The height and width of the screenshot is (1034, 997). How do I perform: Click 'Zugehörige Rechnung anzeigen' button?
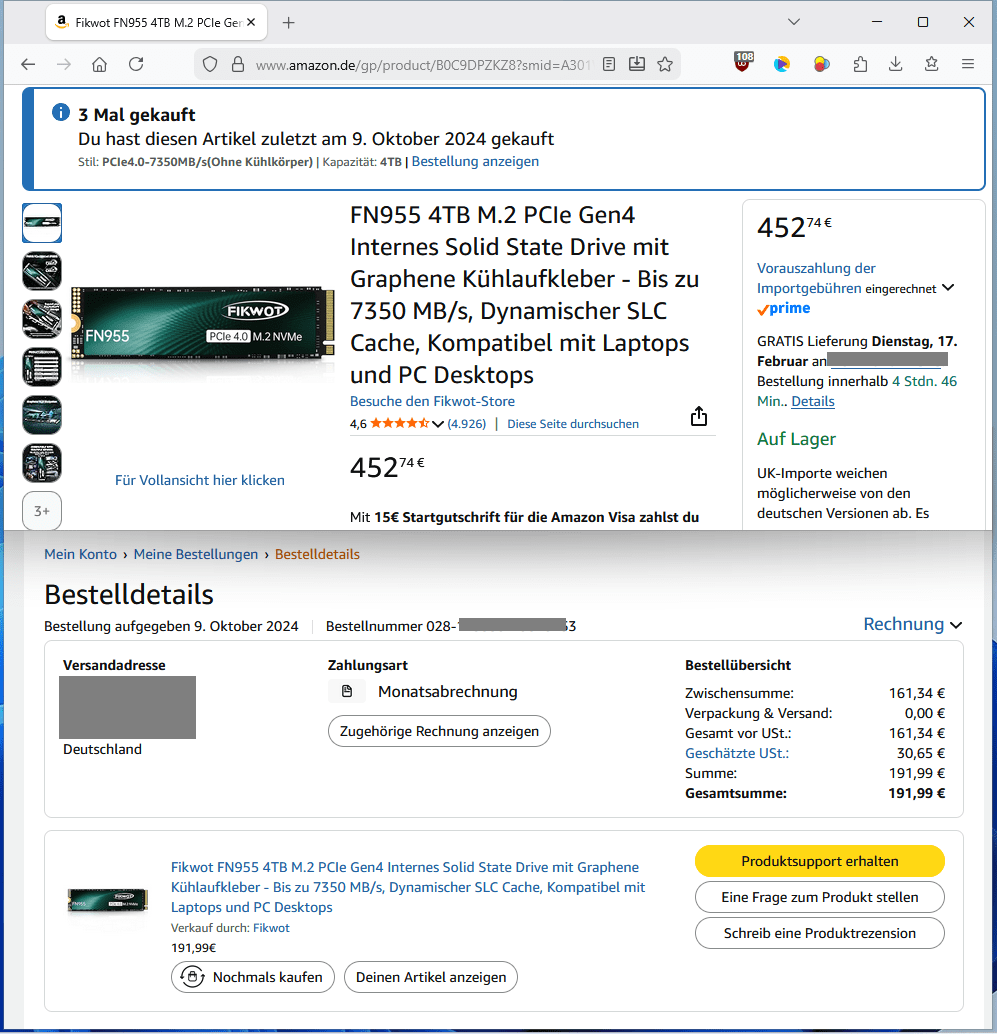(x=439, y=731)
